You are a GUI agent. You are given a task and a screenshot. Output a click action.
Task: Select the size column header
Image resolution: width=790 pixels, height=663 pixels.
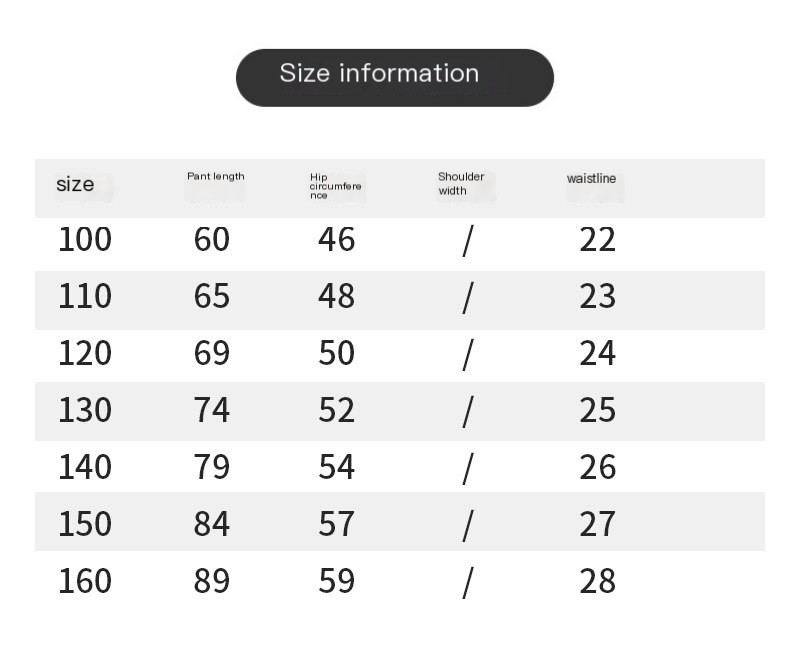[75, 184]
